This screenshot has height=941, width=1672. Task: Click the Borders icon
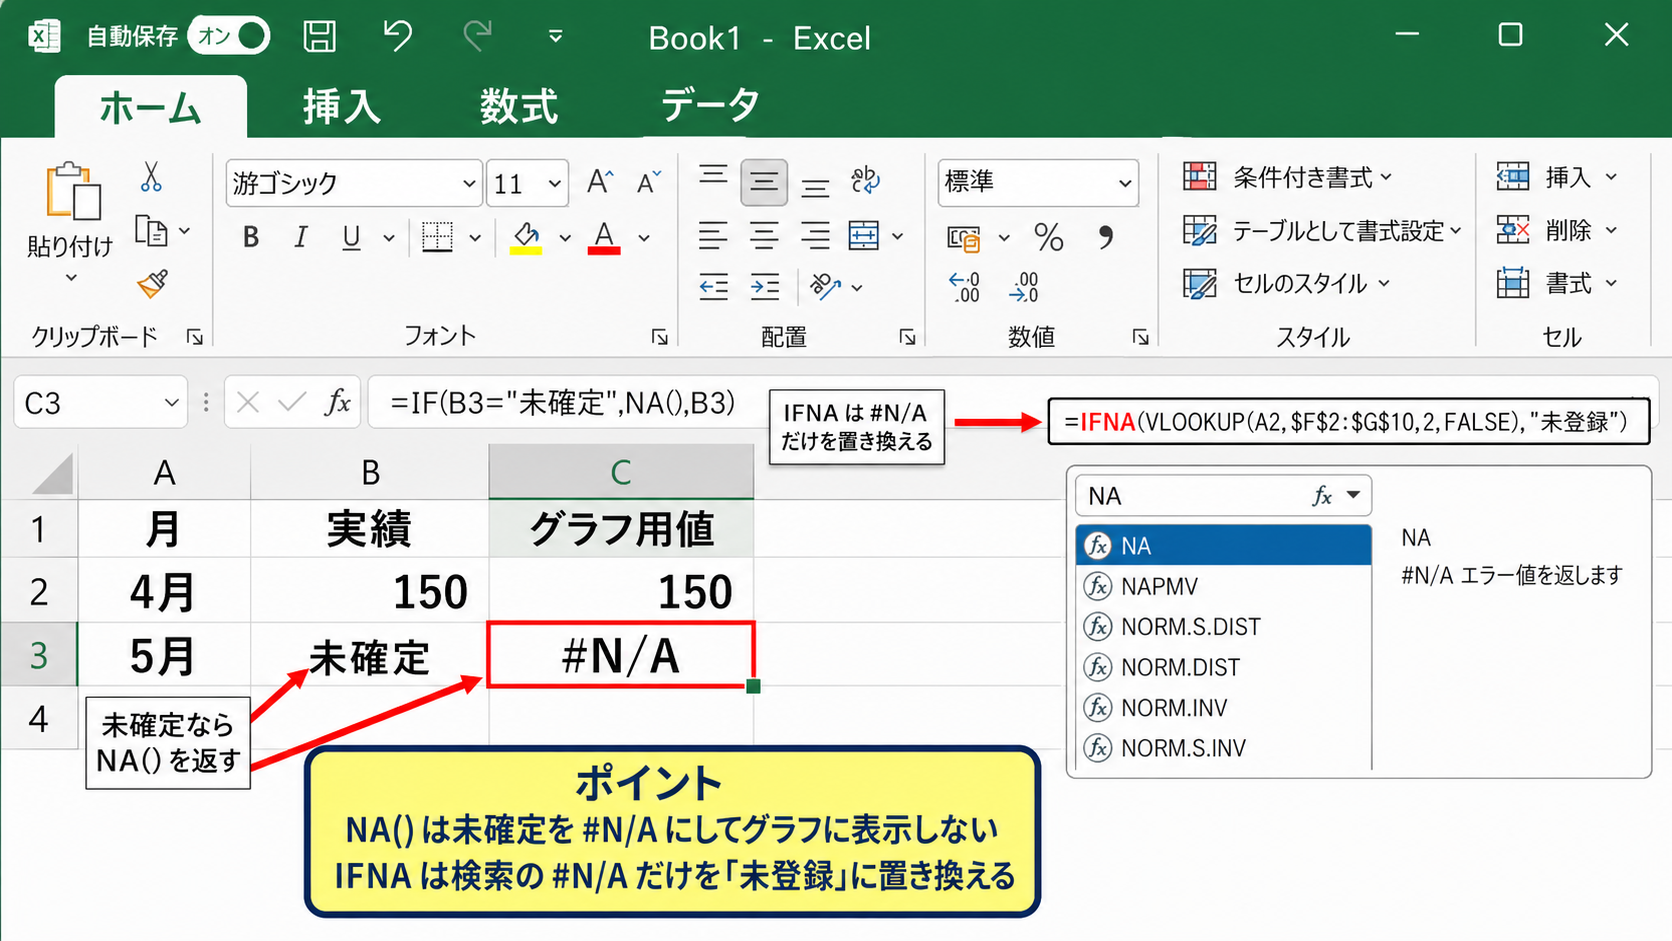pyautogui.click(x=437, y=237)
